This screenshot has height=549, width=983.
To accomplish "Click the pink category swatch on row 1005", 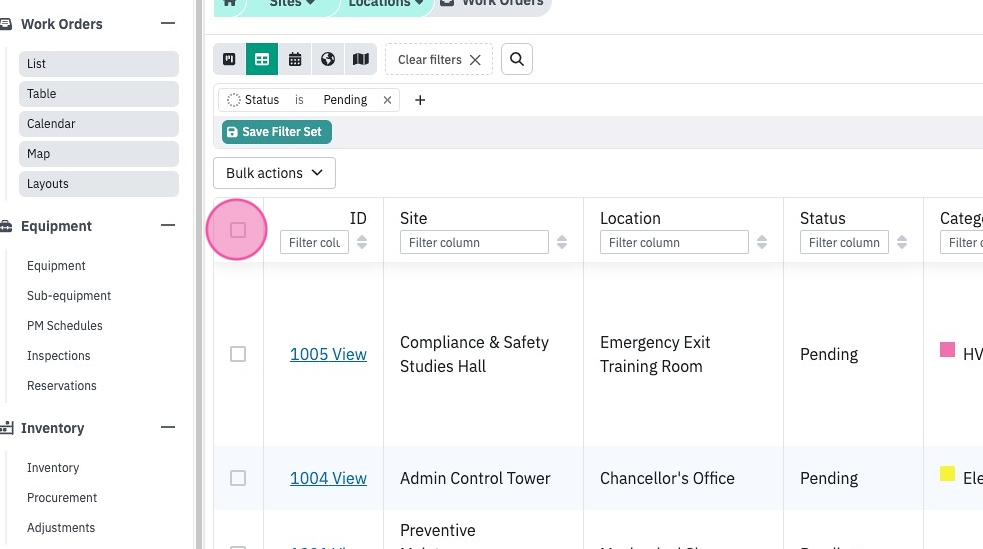I will click(947, 350).
